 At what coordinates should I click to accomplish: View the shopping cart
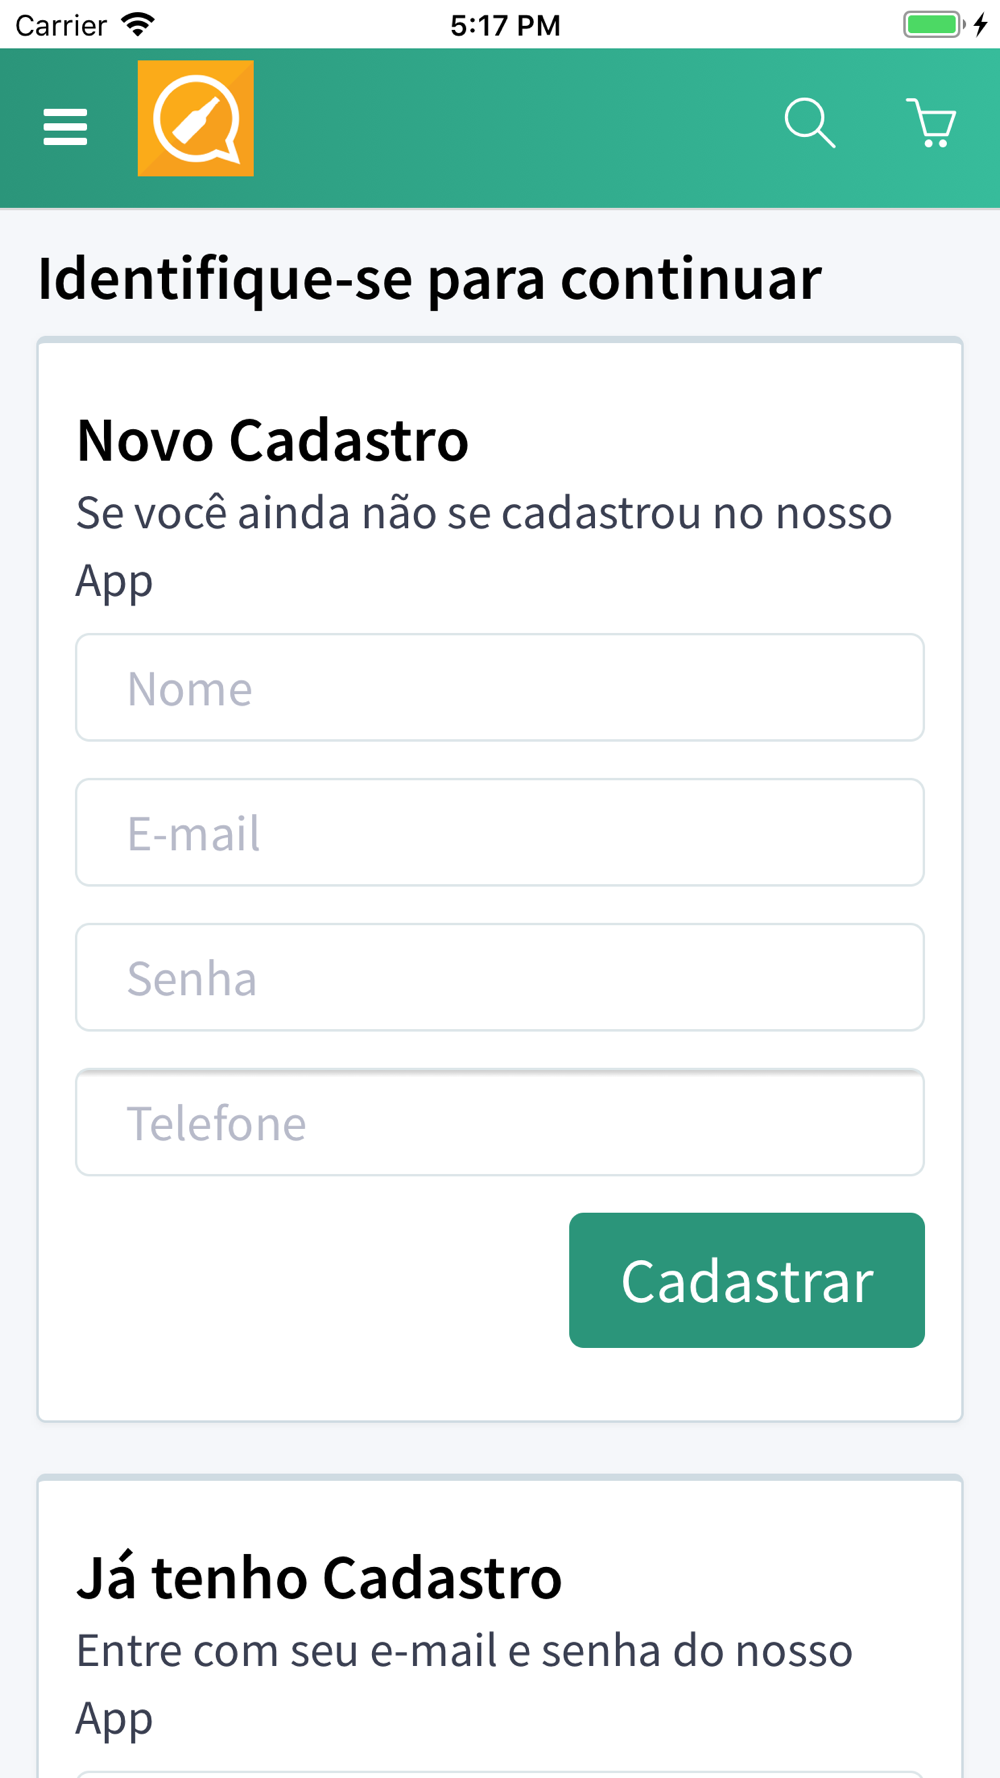[932, 123]
